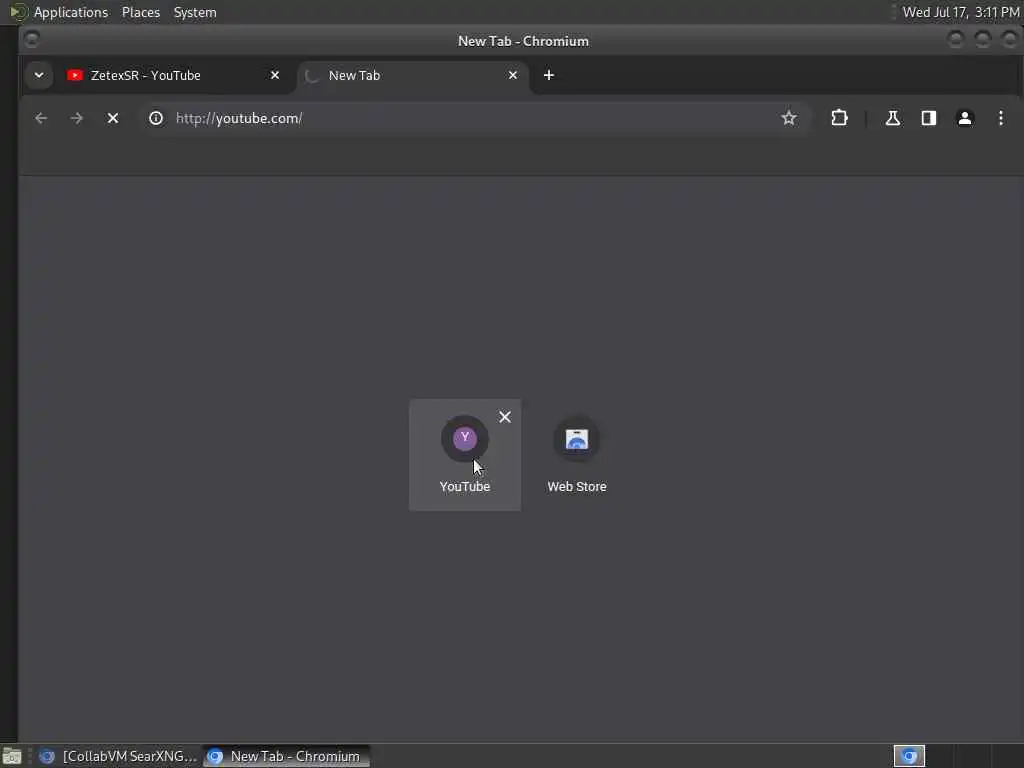Open the window menu icon in title bar
Image resolution: width=1024 pixels, height=768 pixels.
click(x=31, y=40)
